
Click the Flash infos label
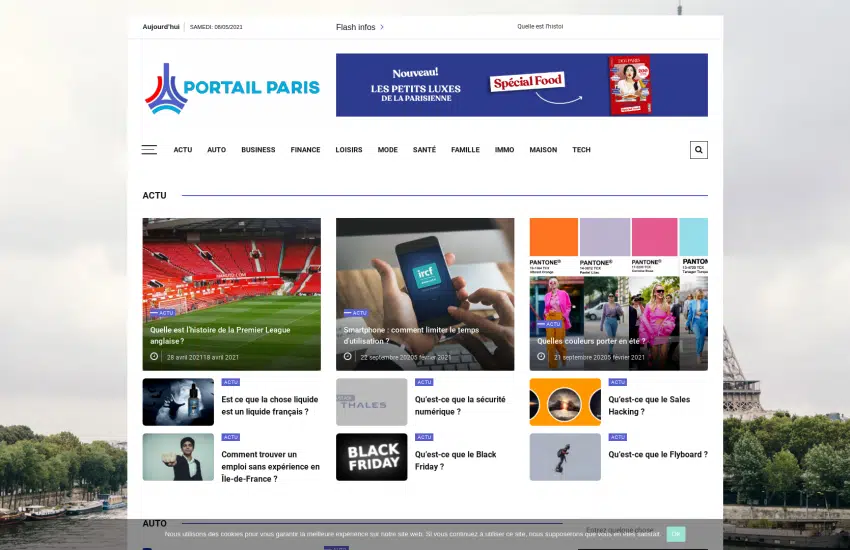pos(355,27)
